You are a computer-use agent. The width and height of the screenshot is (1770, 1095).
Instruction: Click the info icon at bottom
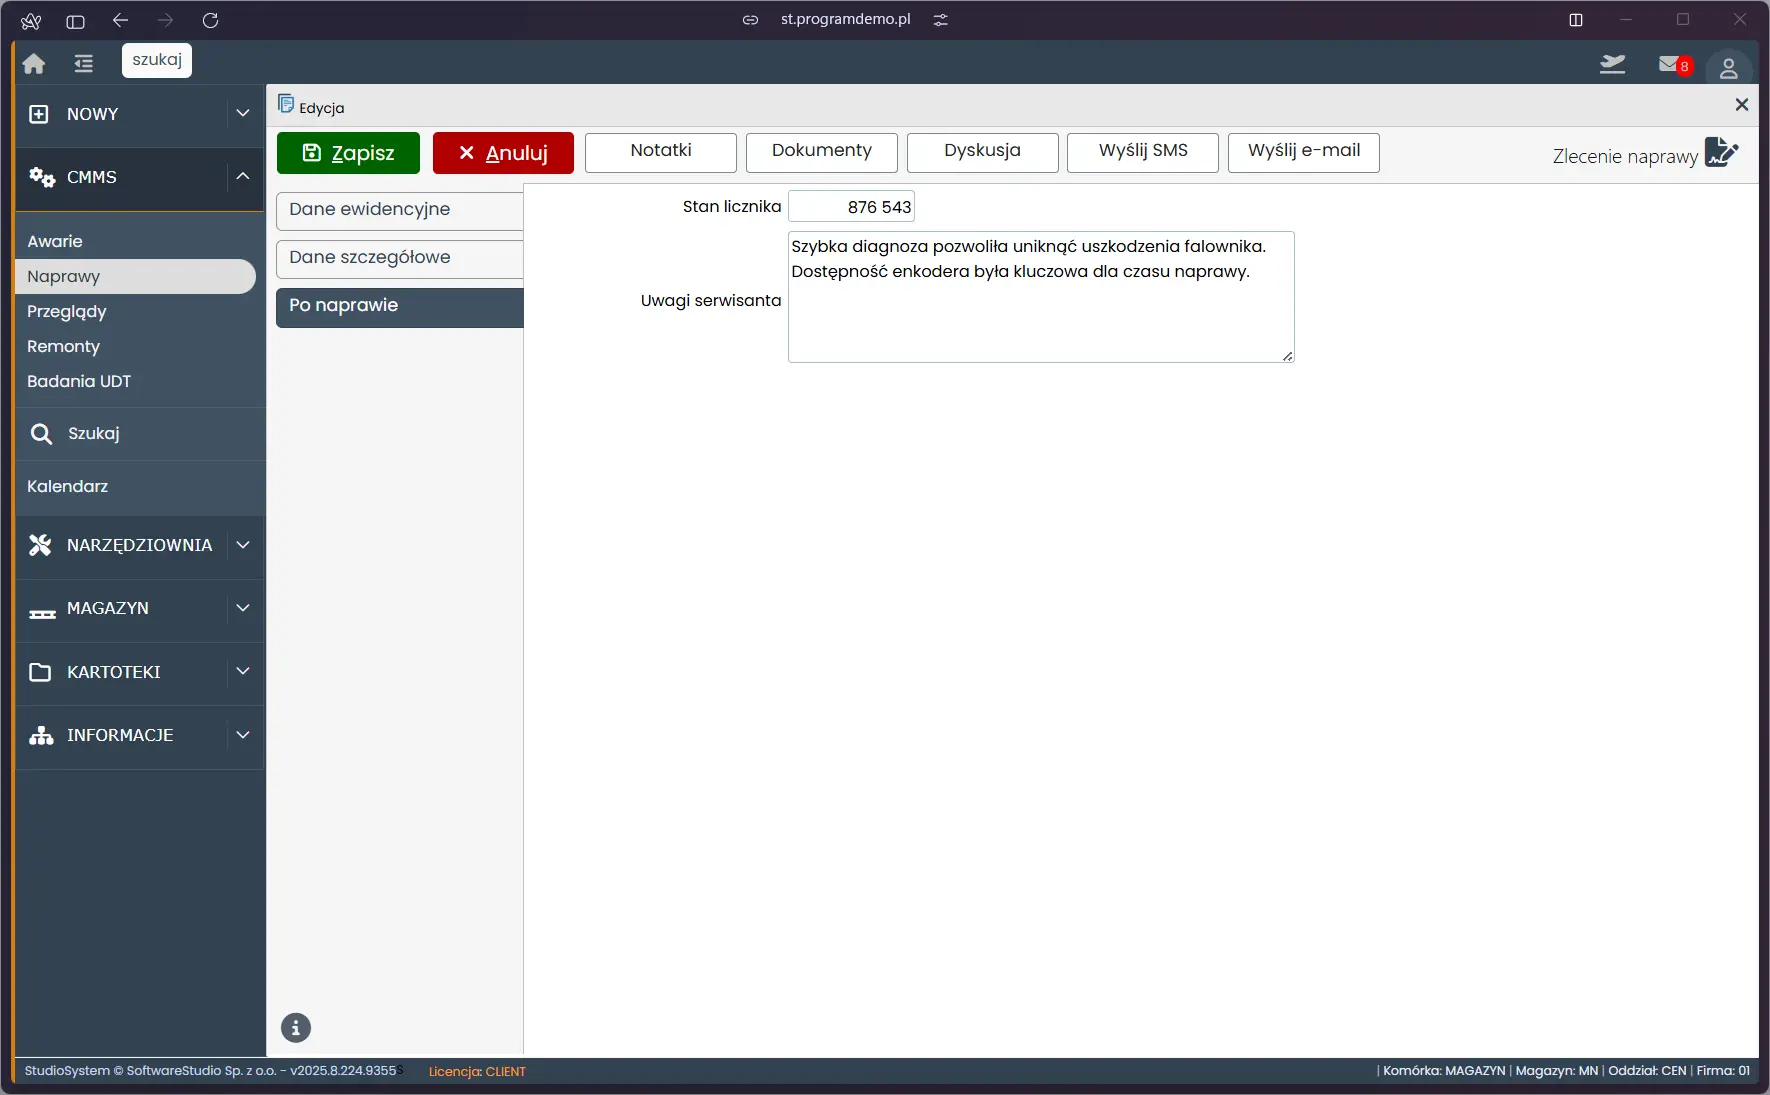tap(296, 1027)
